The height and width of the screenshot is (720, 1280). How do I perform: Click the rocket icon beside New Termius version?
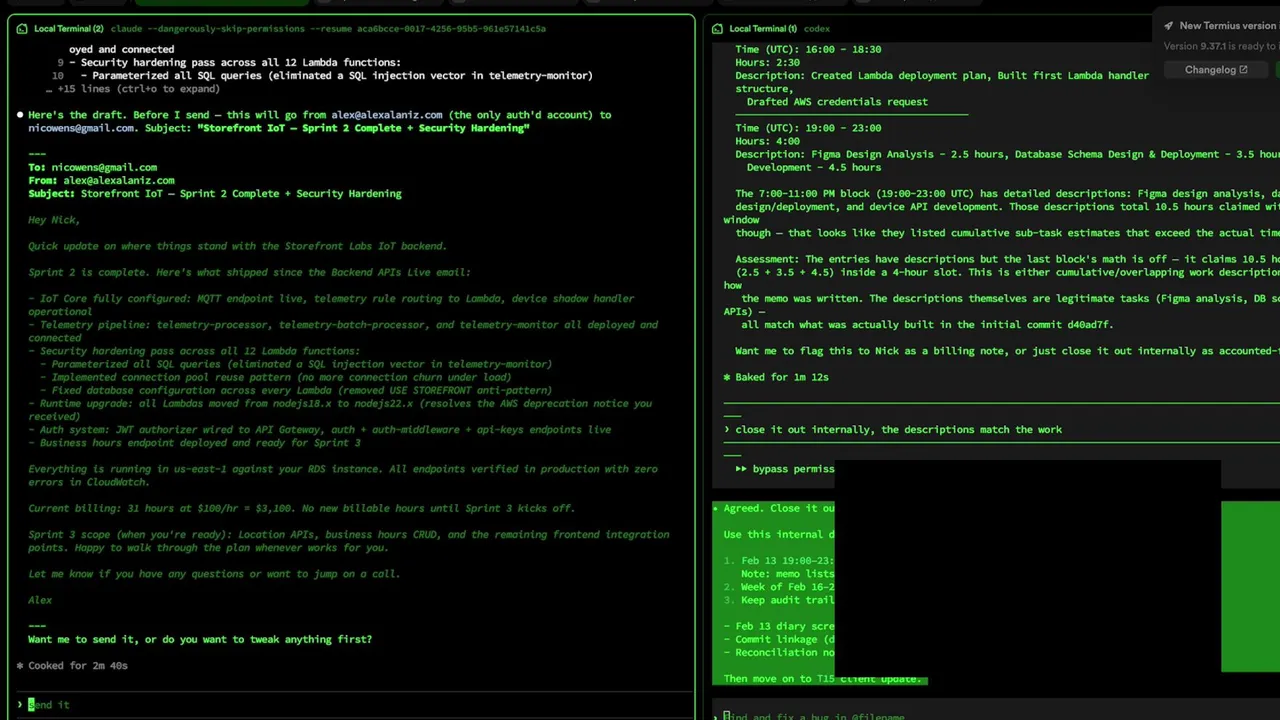1168,26
